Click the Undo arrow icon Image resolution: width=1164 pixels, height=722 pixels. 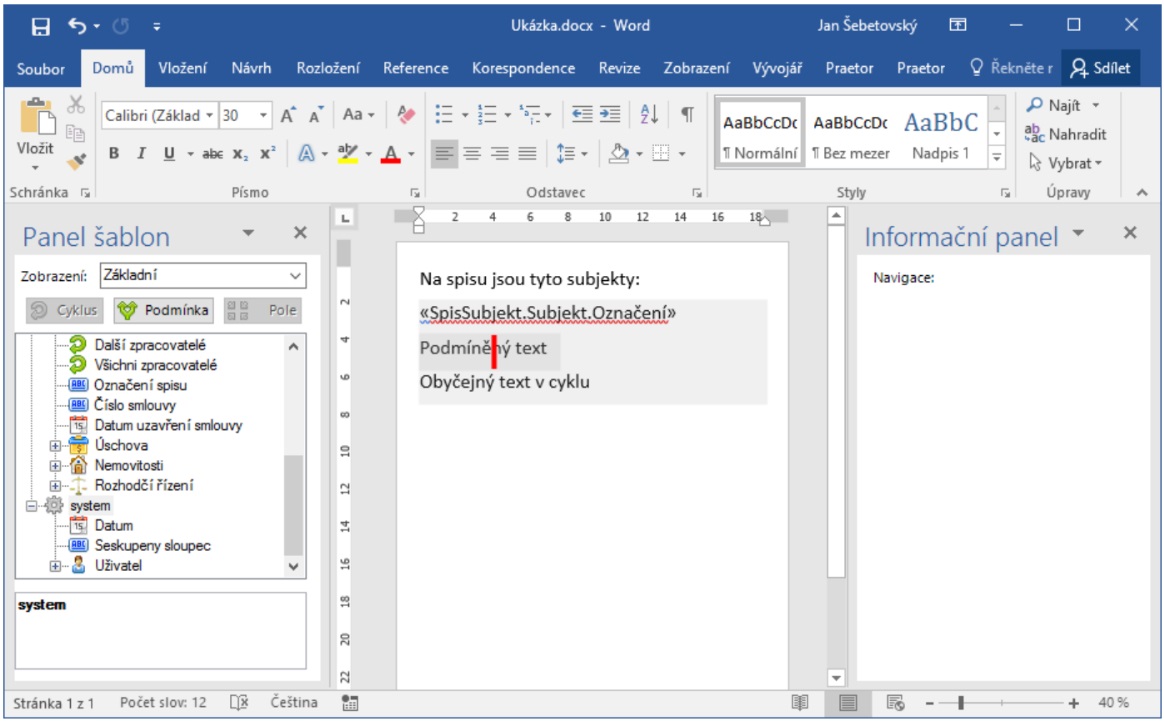79,27
